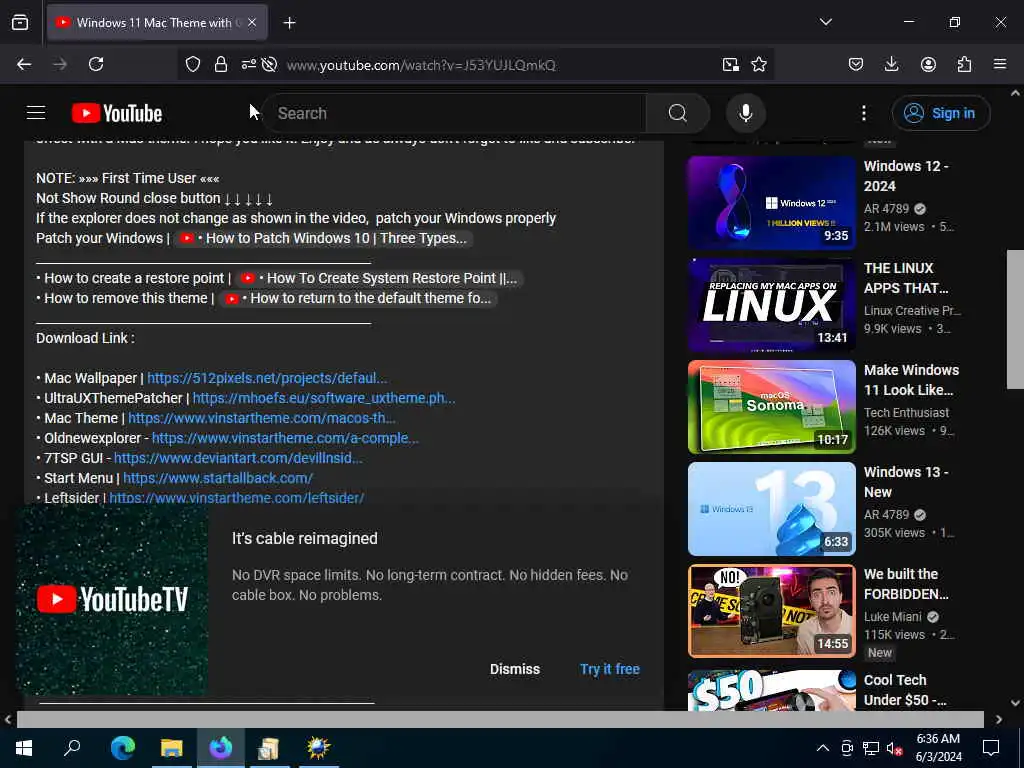Screen dimensions: 1024x768
Task: Bookmark this page with the star
Action: tap(759, 64)
